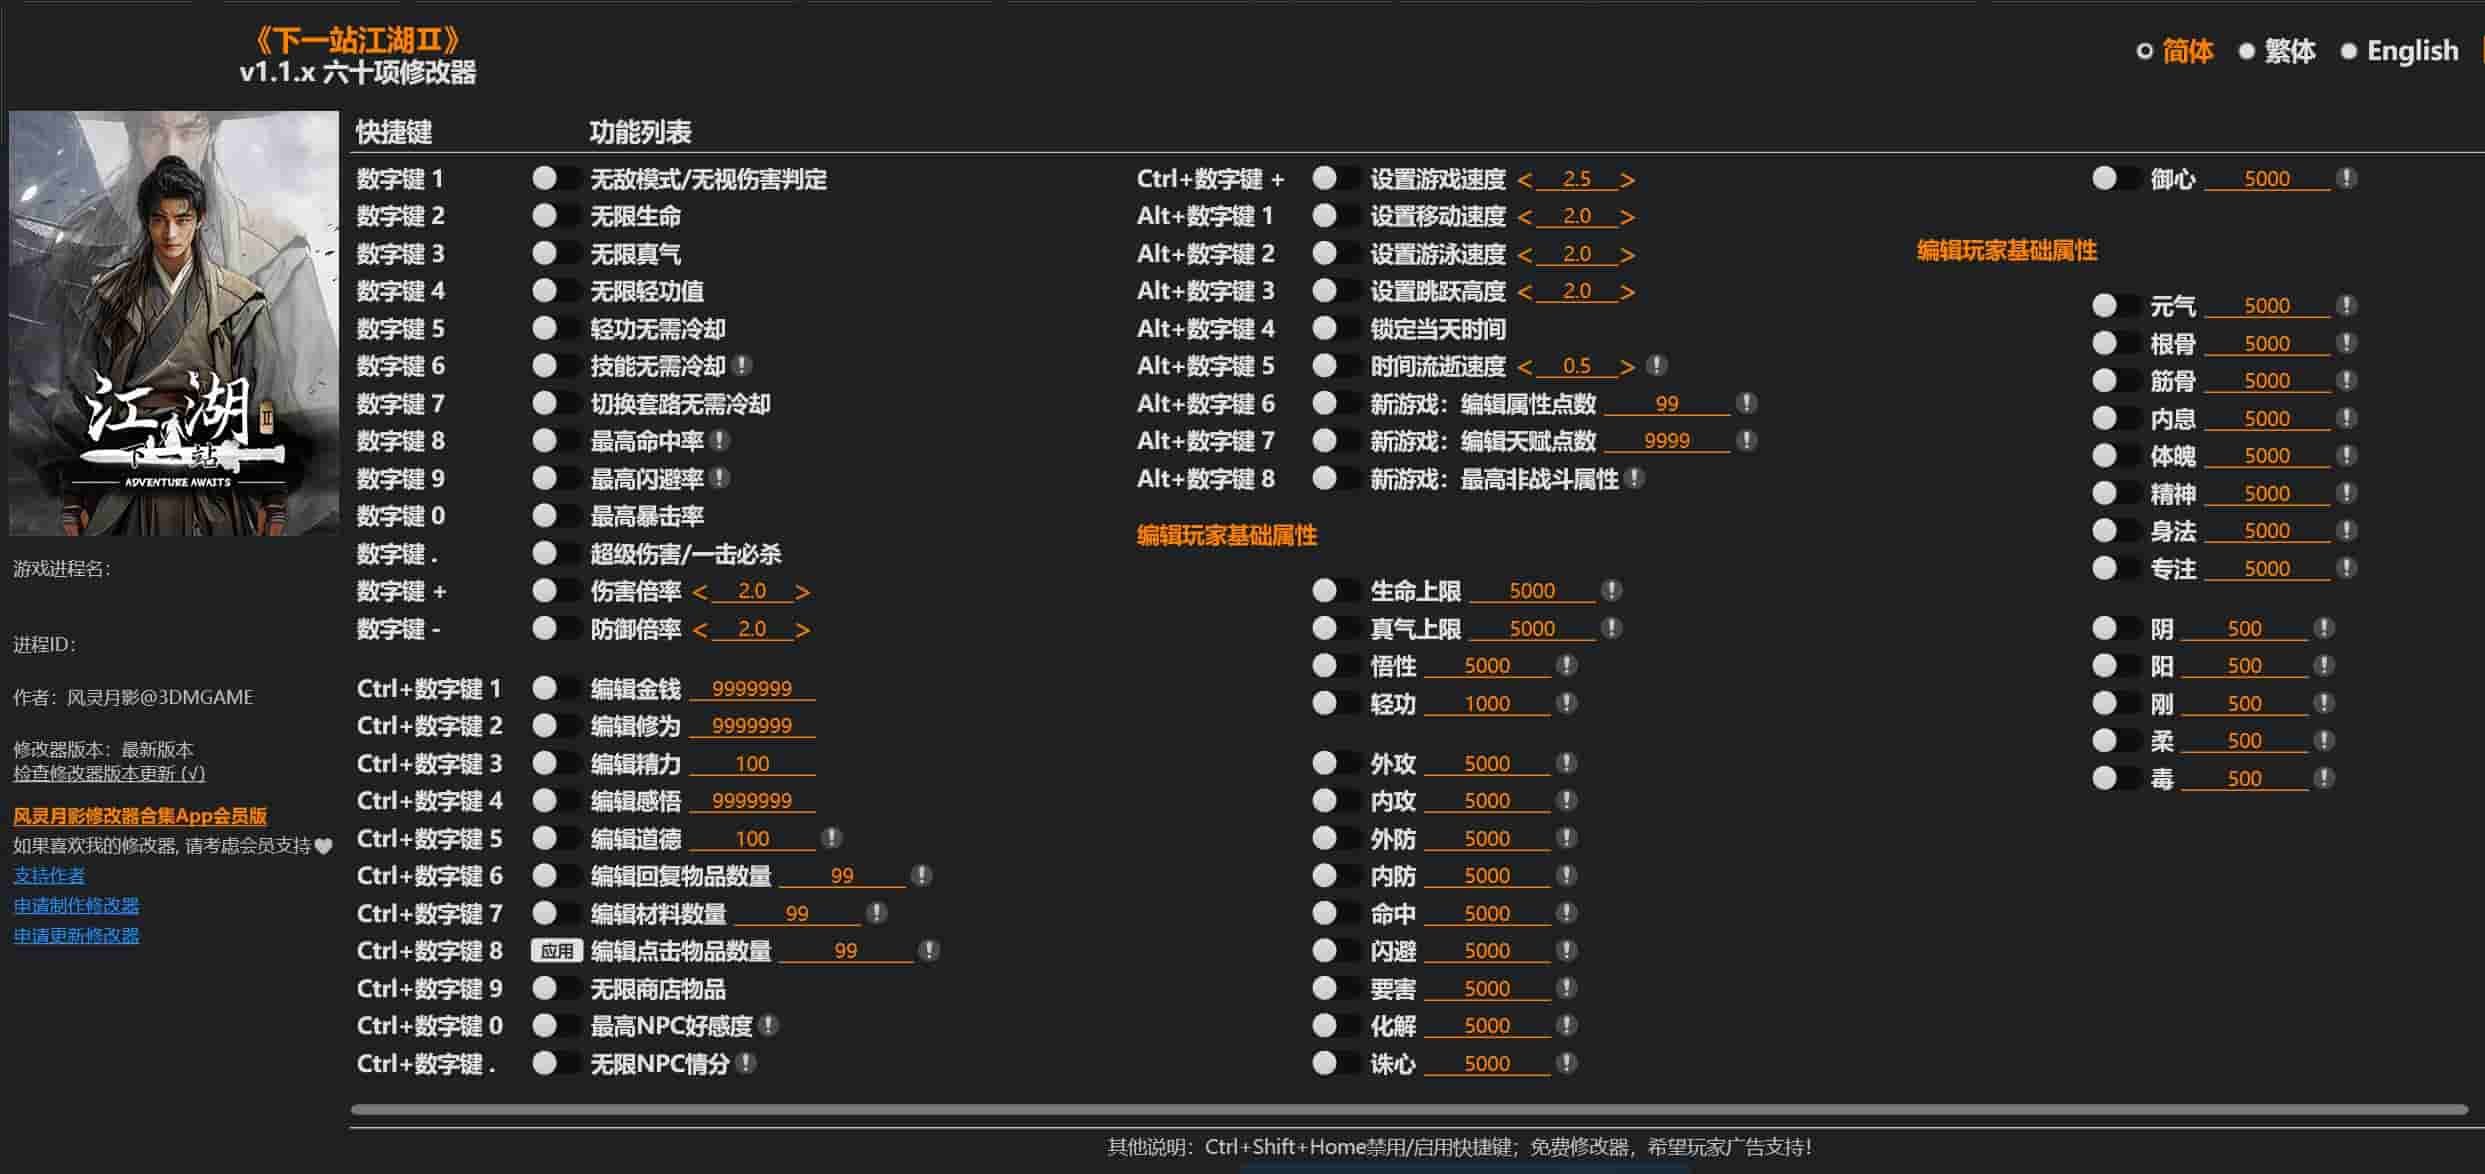Toggle 无敌模式/无视伤害判定 switch
Viewport: 2485px width, 1174px height.
tap(555, 179)
